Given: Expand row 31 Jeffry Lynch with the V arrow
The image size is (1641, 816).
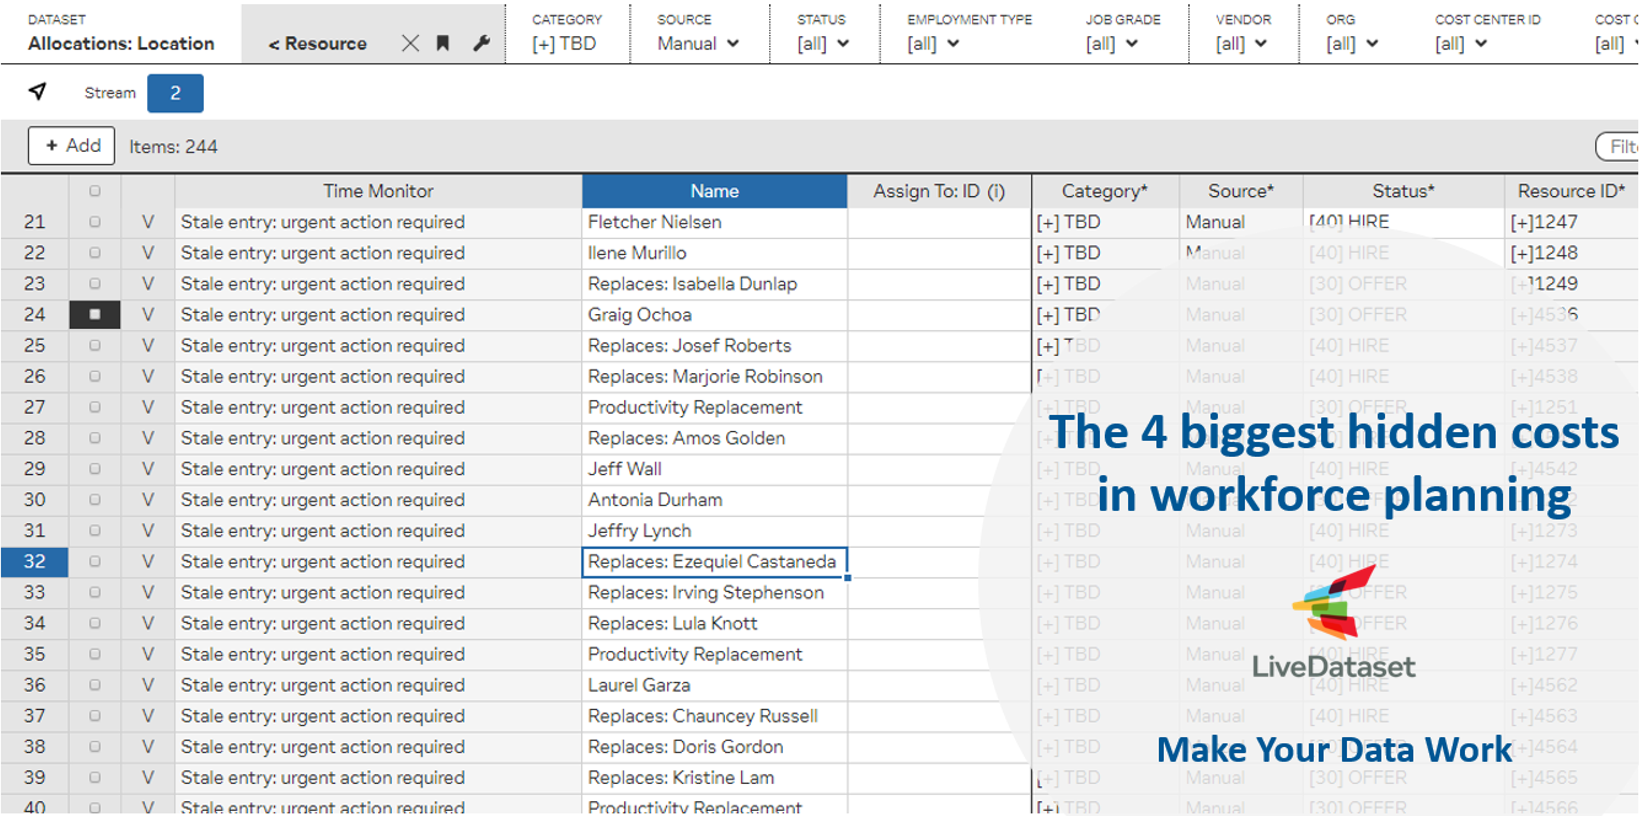Looking at the screenshot, I should click(x=148, y=531).
